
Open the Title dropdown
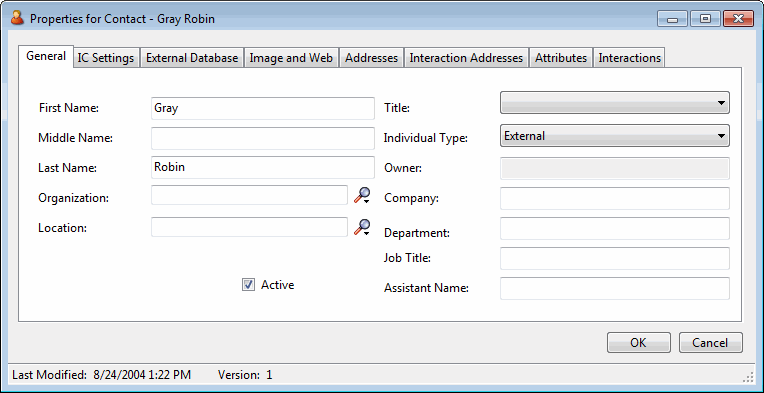pos(614,103)
